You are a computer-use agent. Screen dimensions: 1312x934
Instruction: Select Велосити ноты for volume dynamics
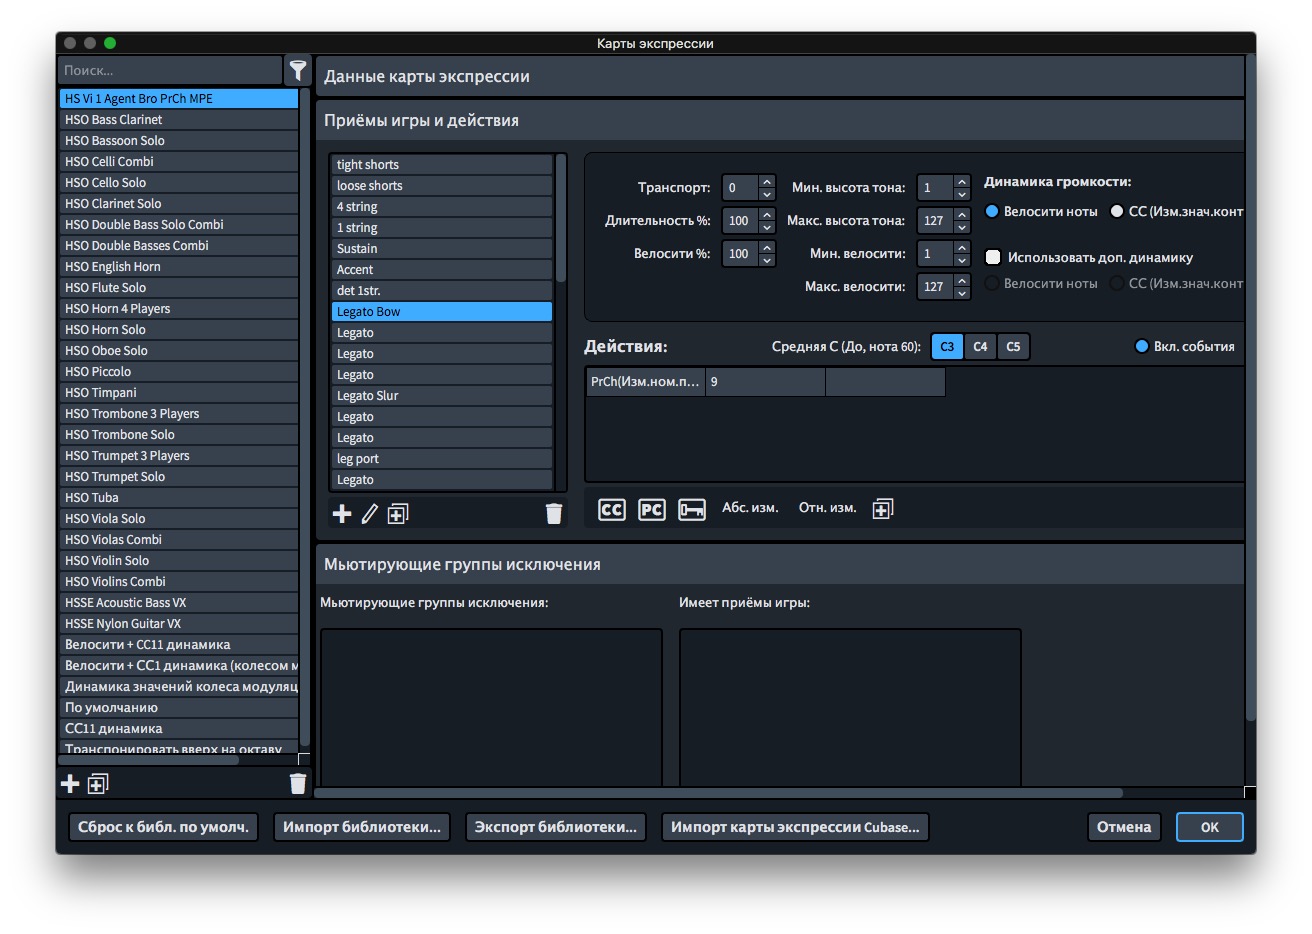(x=992, y=211)
